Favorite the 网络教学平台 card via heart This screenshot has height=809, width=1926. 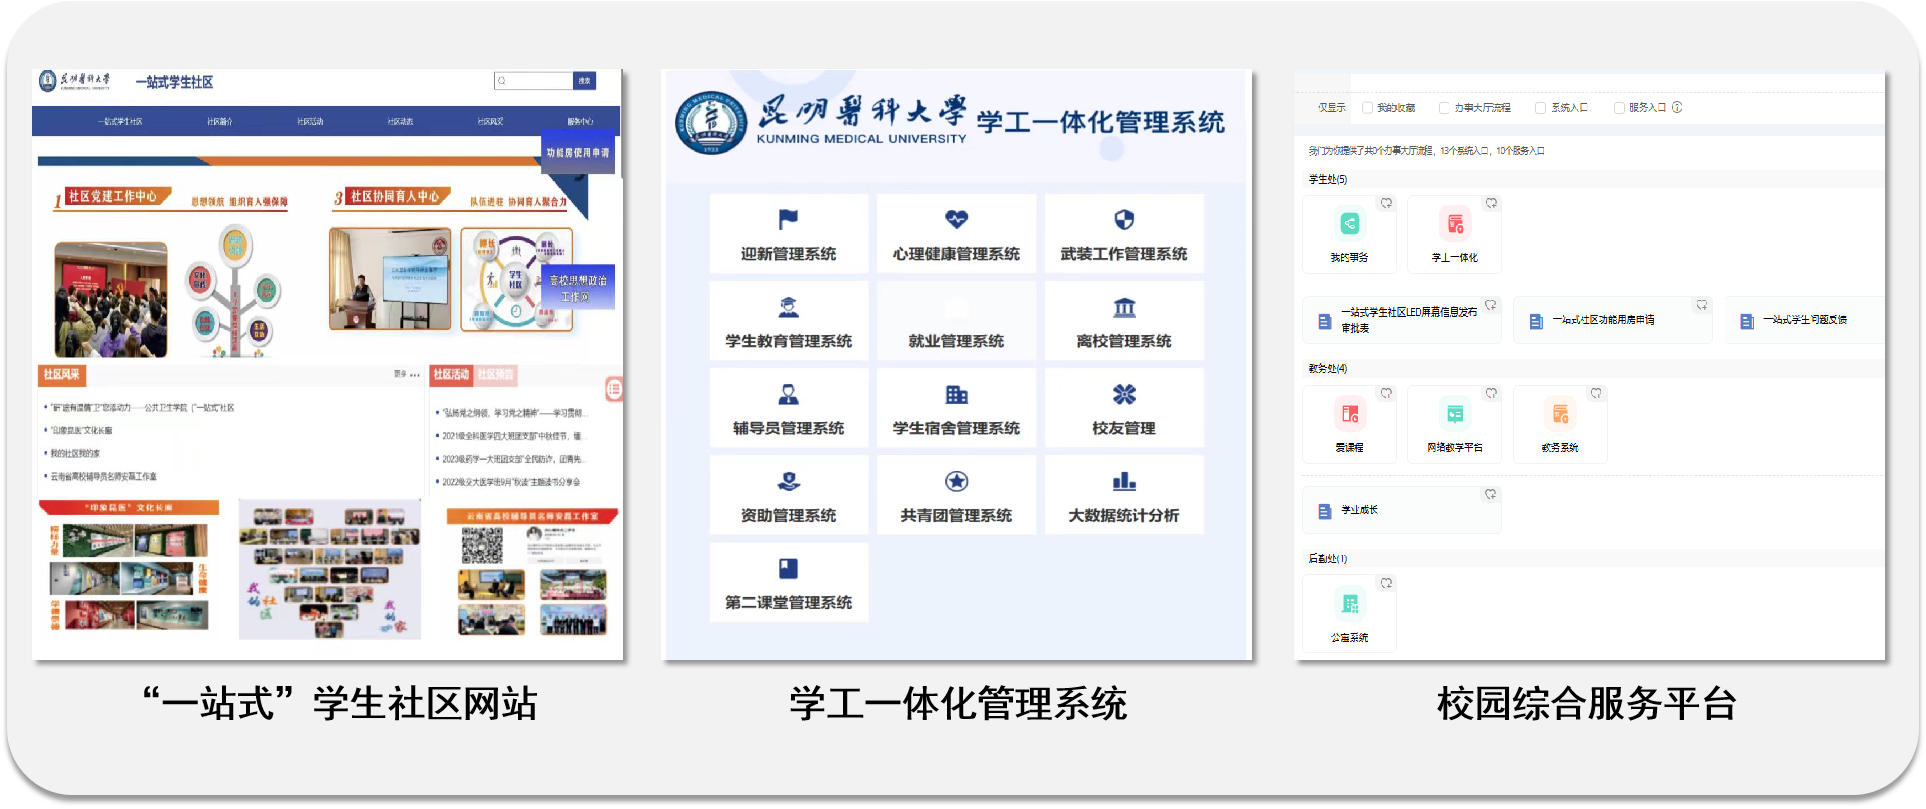tap(1491, 393)
